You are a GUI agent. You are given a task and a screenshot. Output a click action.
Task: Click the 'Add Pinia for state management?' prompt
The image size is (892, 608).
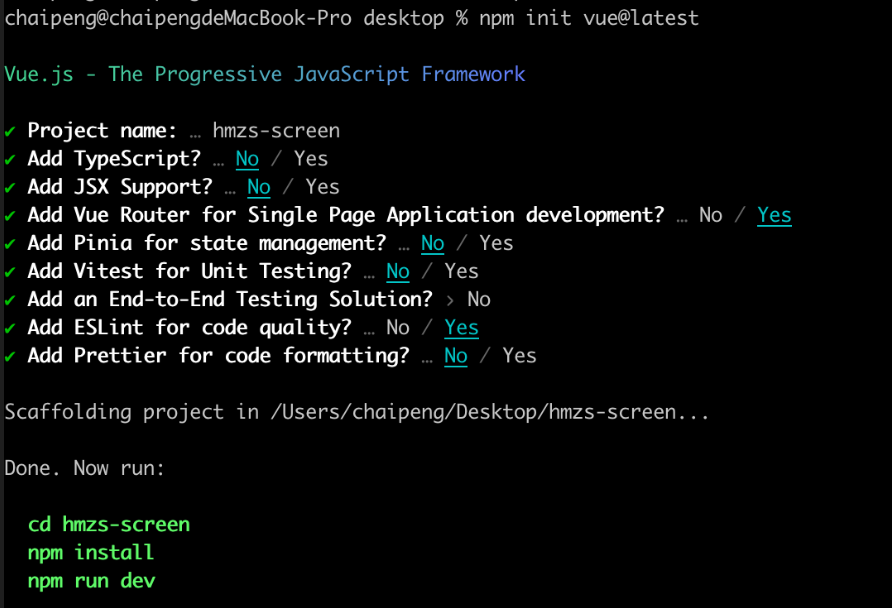point(207,243)
